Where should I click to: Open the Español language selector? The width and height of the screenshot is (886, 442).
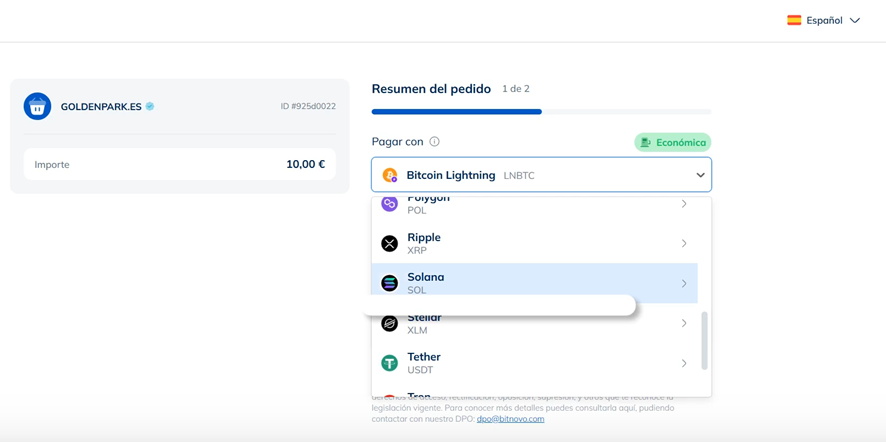tap(823, 20)
